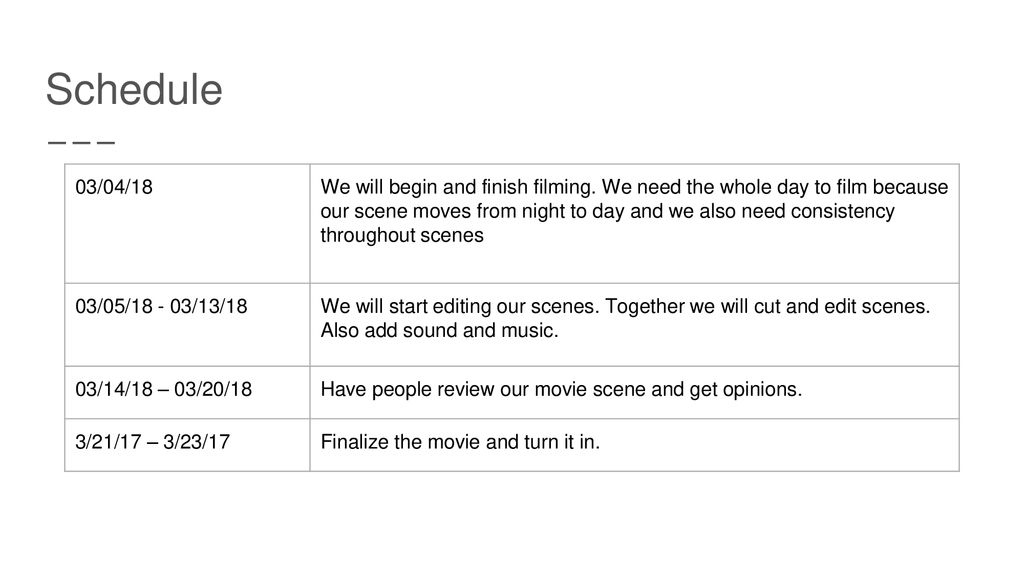This screenshot has width=1024, height=576.
Task: Click the "03/20/18" end date text
Action: click(213, 389)
